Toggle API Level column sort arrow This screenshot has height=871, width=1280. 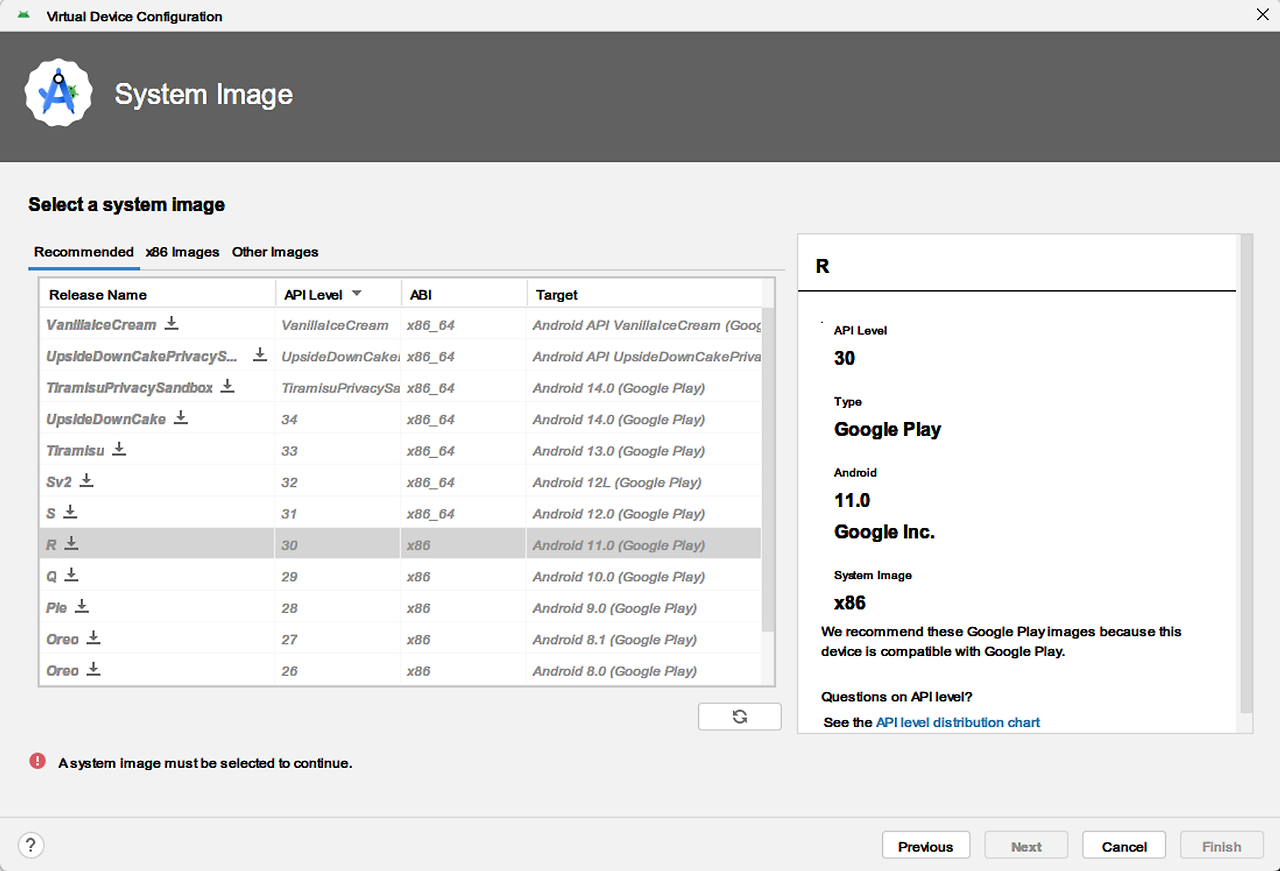356,294
